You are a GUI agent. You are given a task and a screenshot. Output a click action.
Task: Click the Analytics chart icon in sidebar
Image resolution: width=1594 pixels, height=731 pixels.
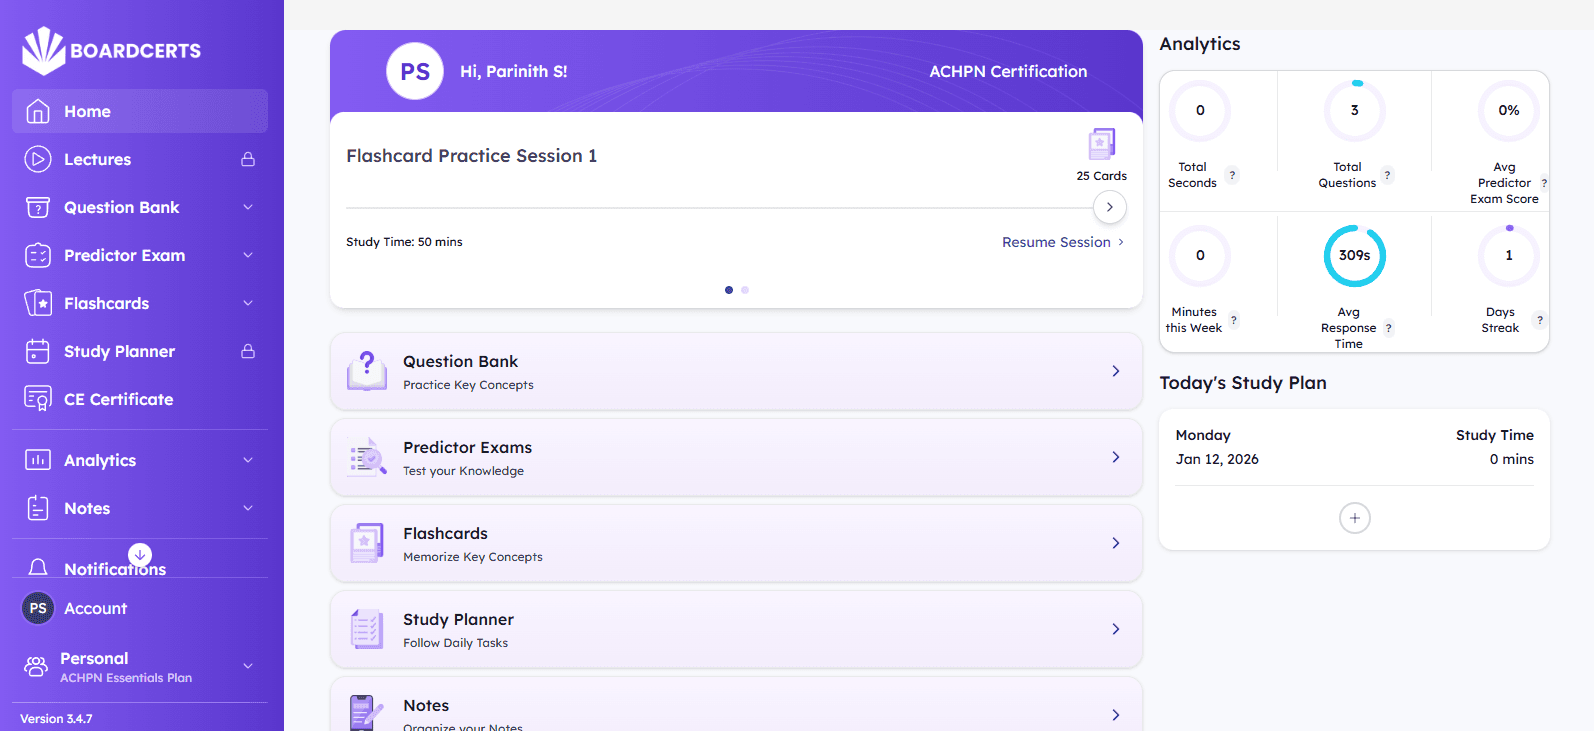(38, 460)
